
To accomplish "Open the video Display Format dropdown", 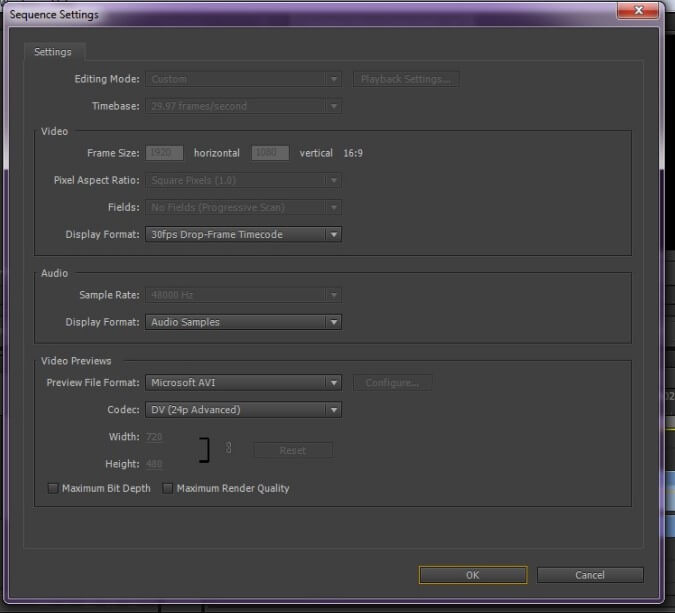I will [244, 235].
